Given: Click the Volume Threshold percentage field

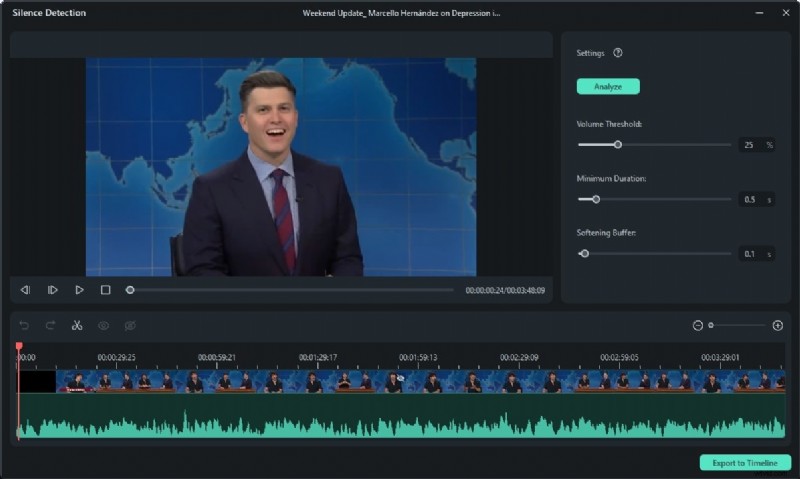Looking at the screenshot, I should 750,144.
